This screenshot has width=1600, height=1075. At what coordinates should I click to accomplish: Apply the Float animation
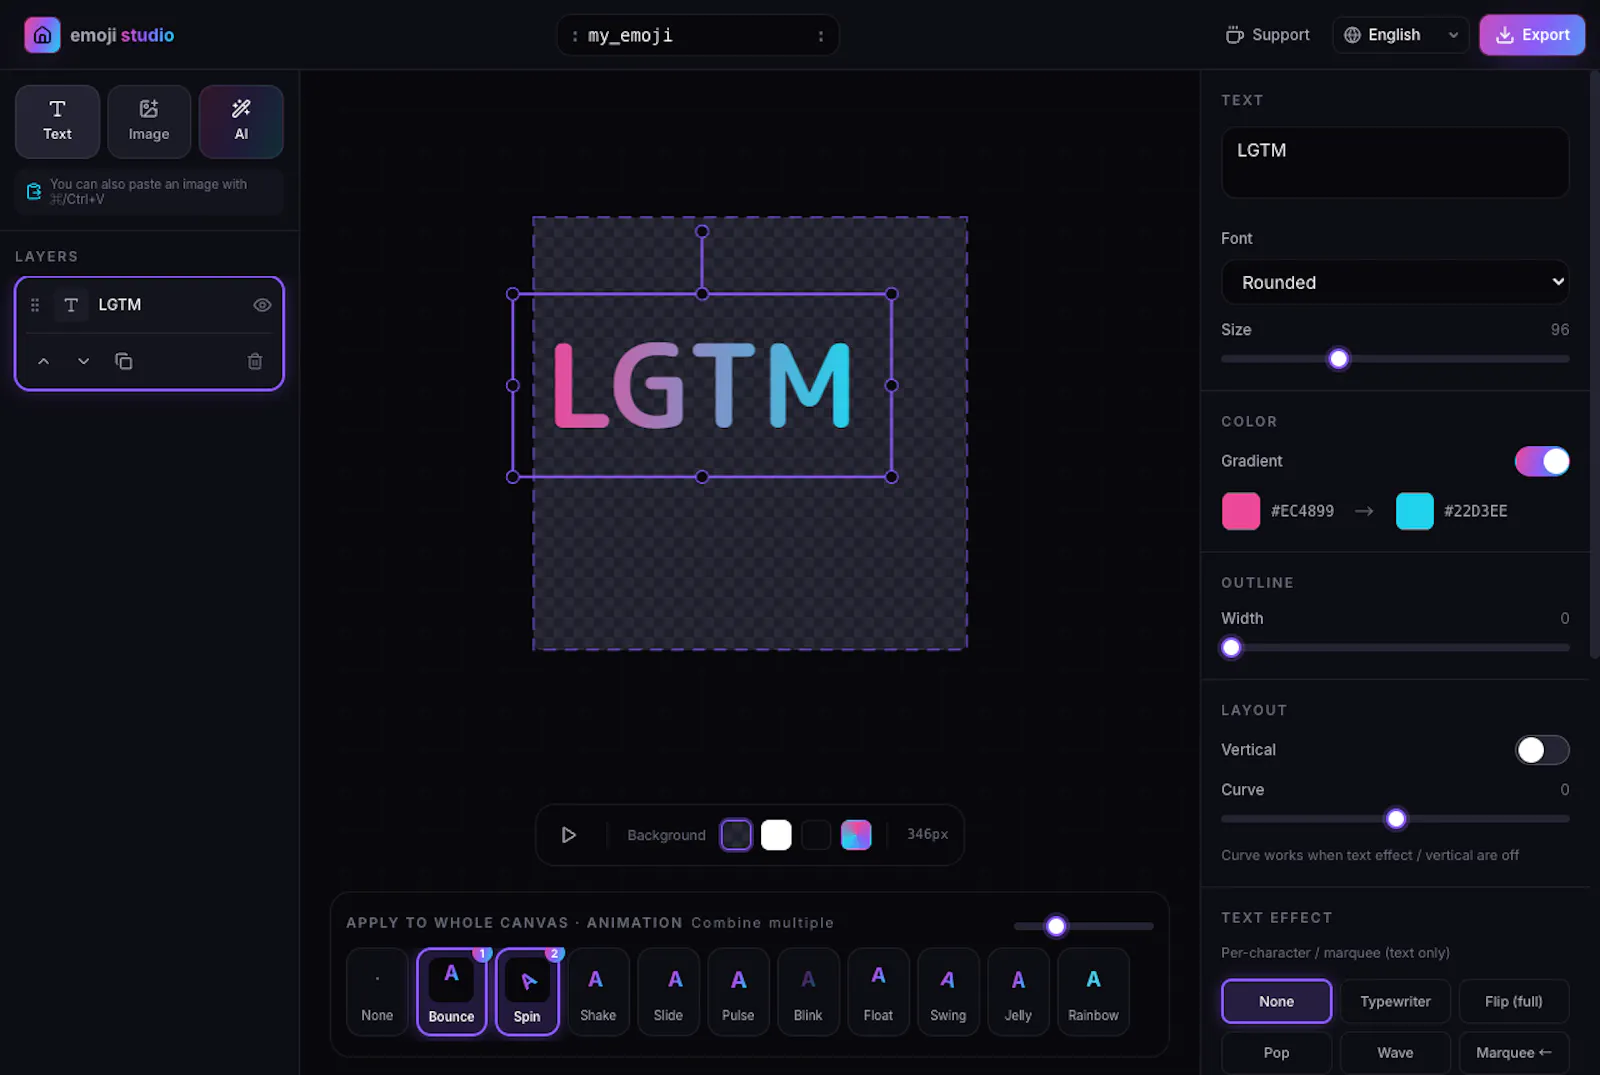878,992
